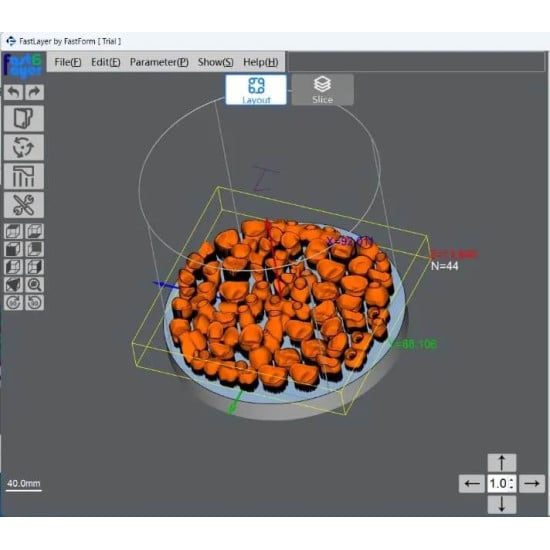Click the zoom magnifier icon
Viewport: 550px width, 550px height.
[34, 285]
